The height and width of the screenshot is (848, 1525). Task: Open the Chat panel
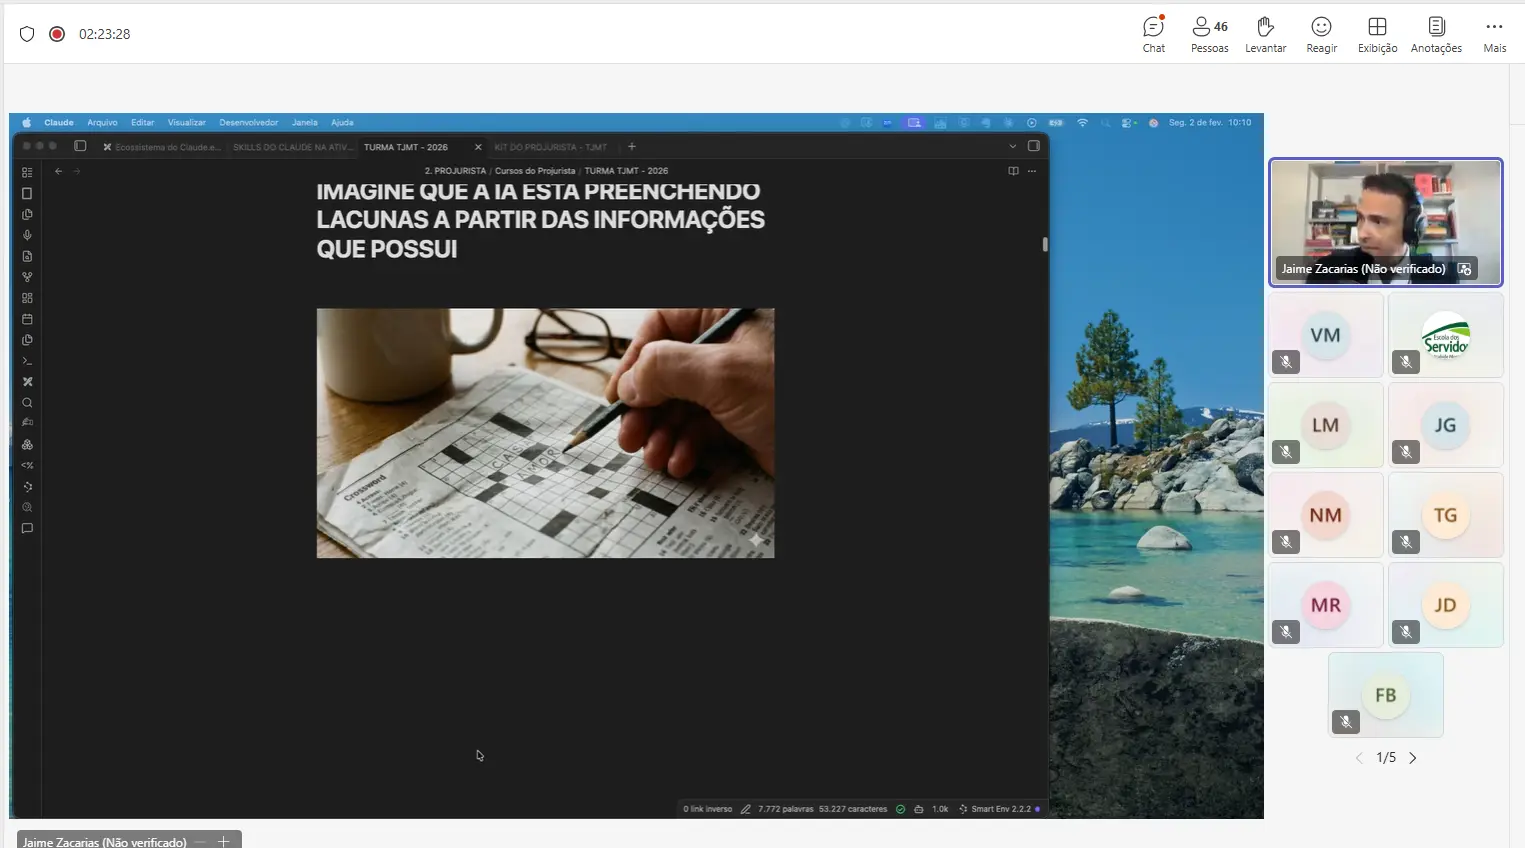point(1153,34)
